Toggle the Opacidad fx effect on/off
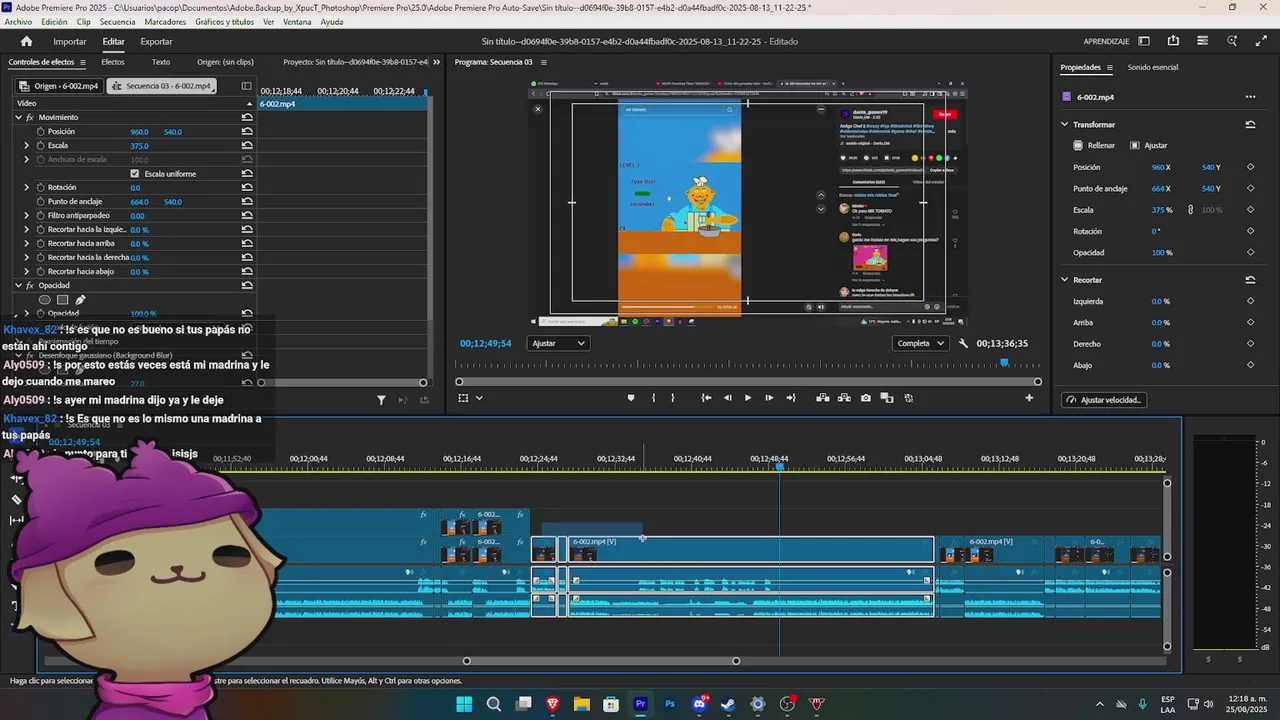Screen dimensions: 1280x720 (30, 285)
